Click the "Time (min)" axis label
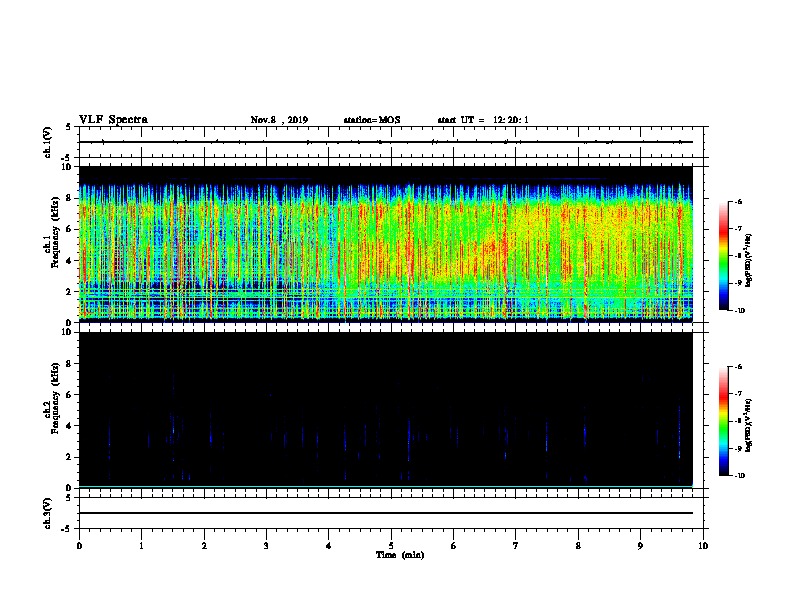The image size is (792, 612). (x=400, y=555)
